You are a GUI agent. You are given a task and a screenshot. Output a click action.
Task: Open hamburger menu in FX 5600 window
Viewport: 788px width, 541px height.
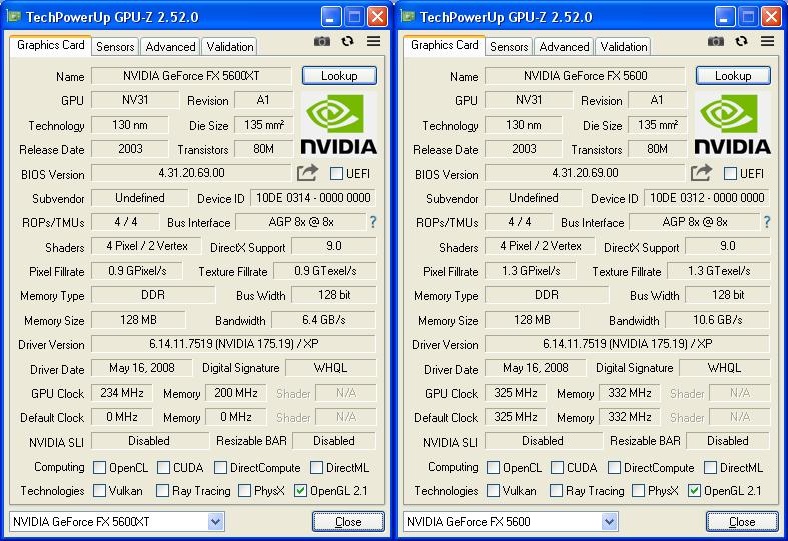(x=767, y=41)
